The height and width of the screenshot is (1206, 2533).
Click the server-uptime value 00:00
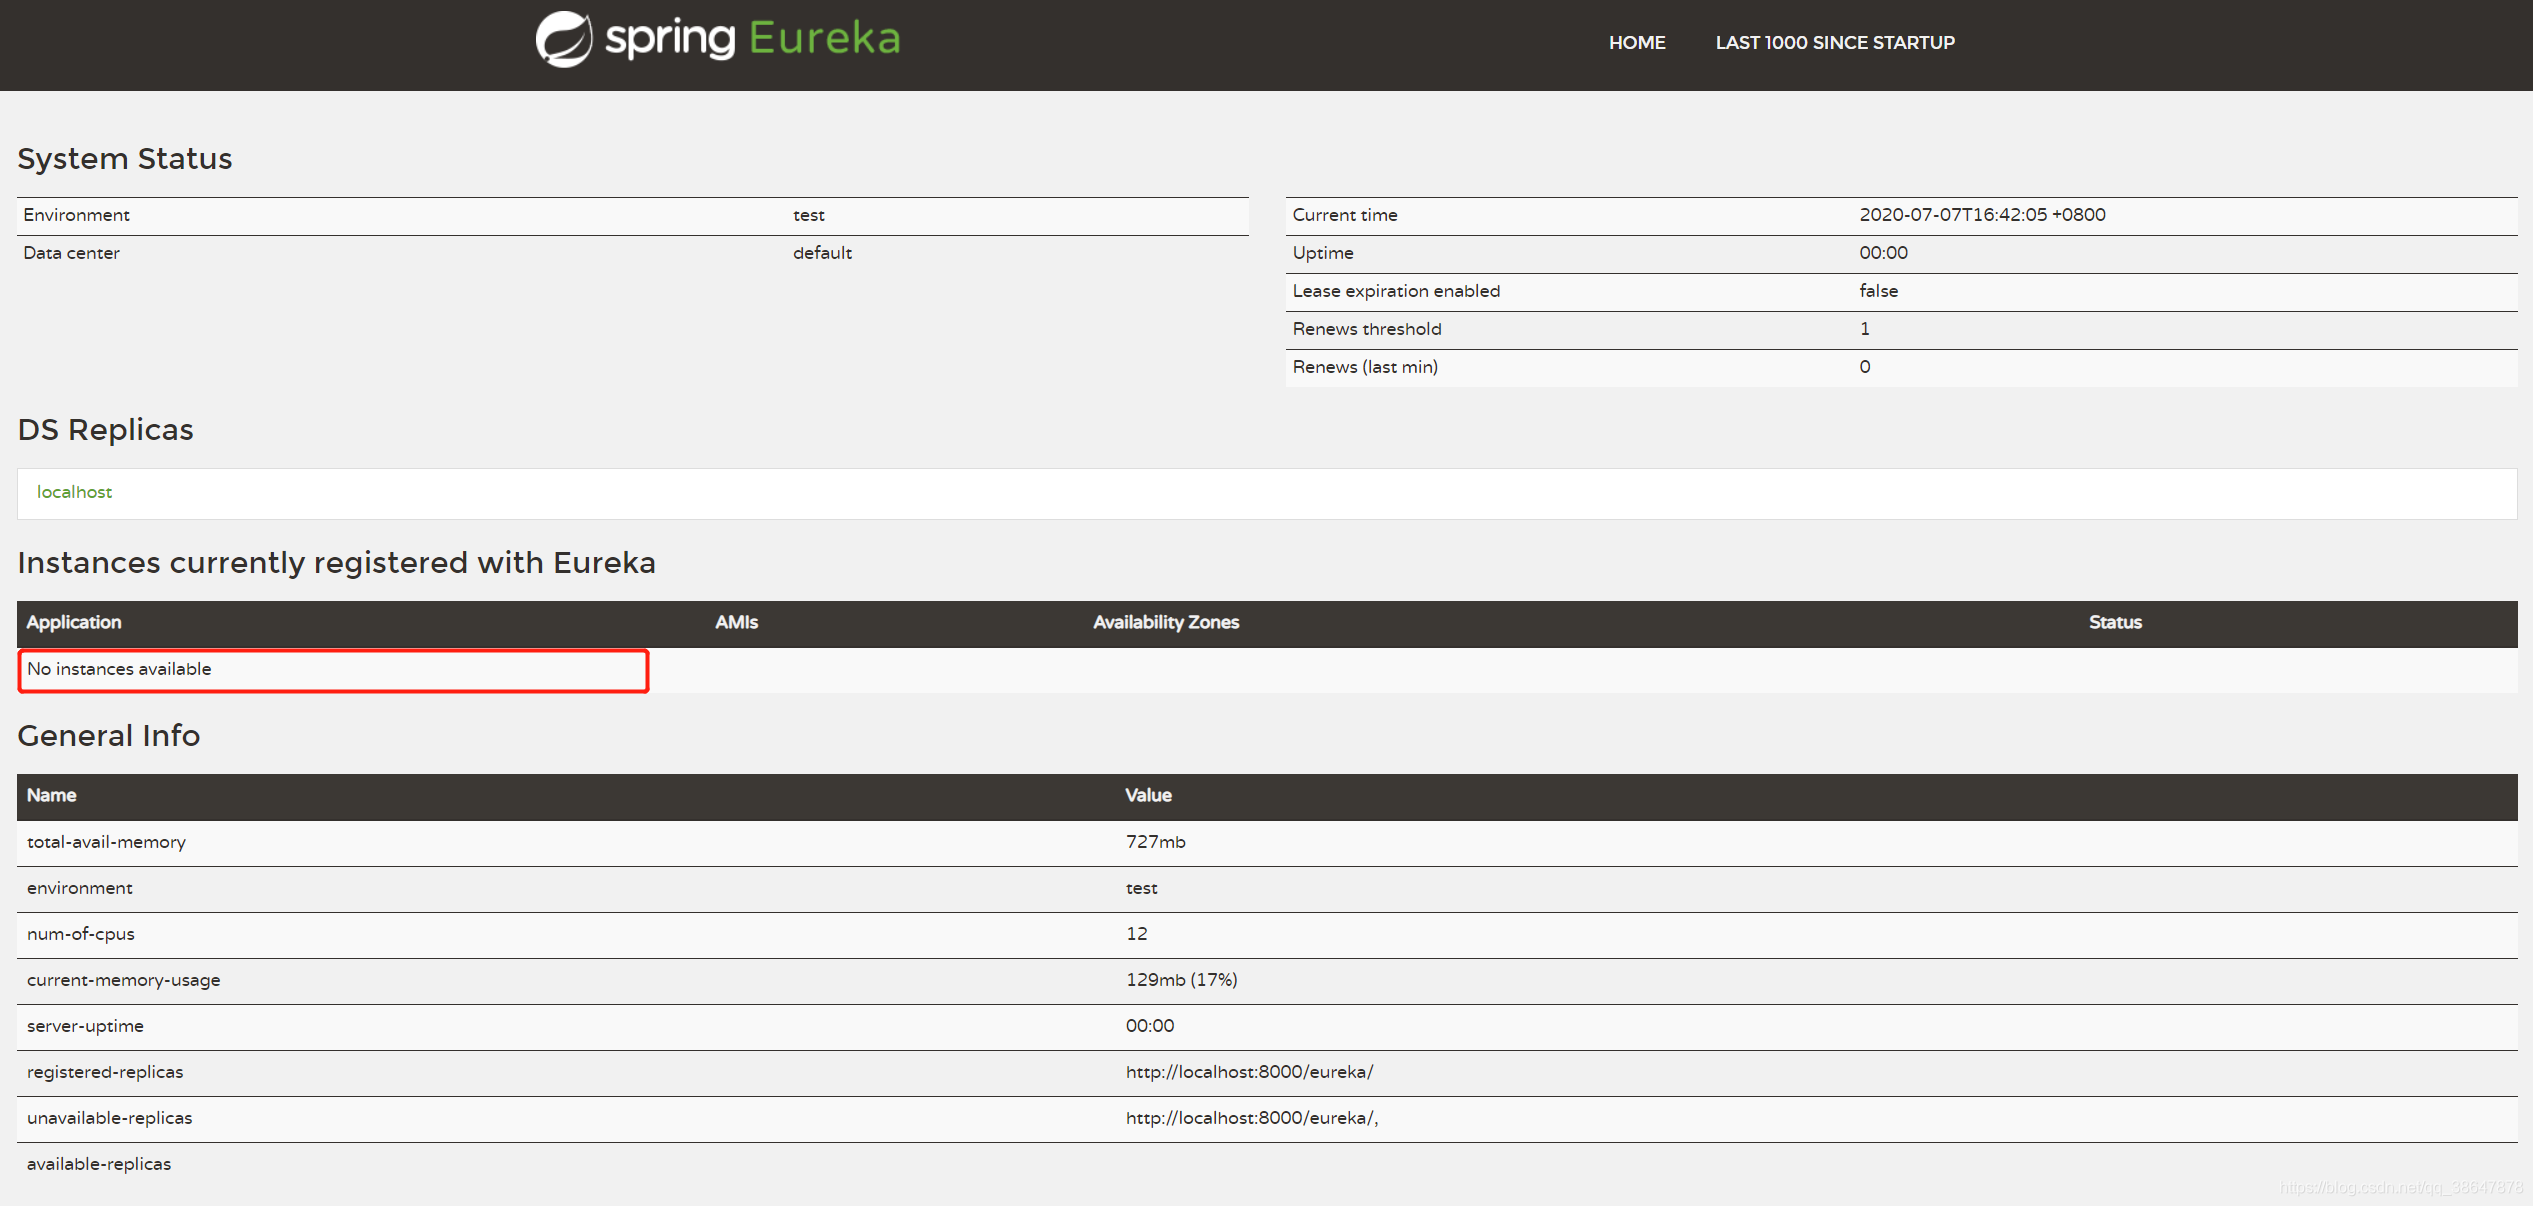coord(1149,1026)
